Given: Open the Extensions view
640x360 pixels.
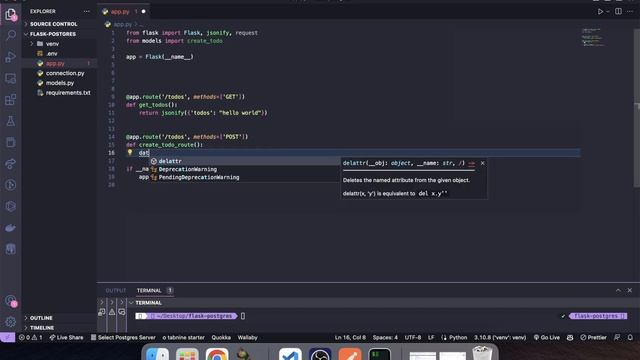Looking at the screenshot, I should pyautogui.click(x=11, y=100).
